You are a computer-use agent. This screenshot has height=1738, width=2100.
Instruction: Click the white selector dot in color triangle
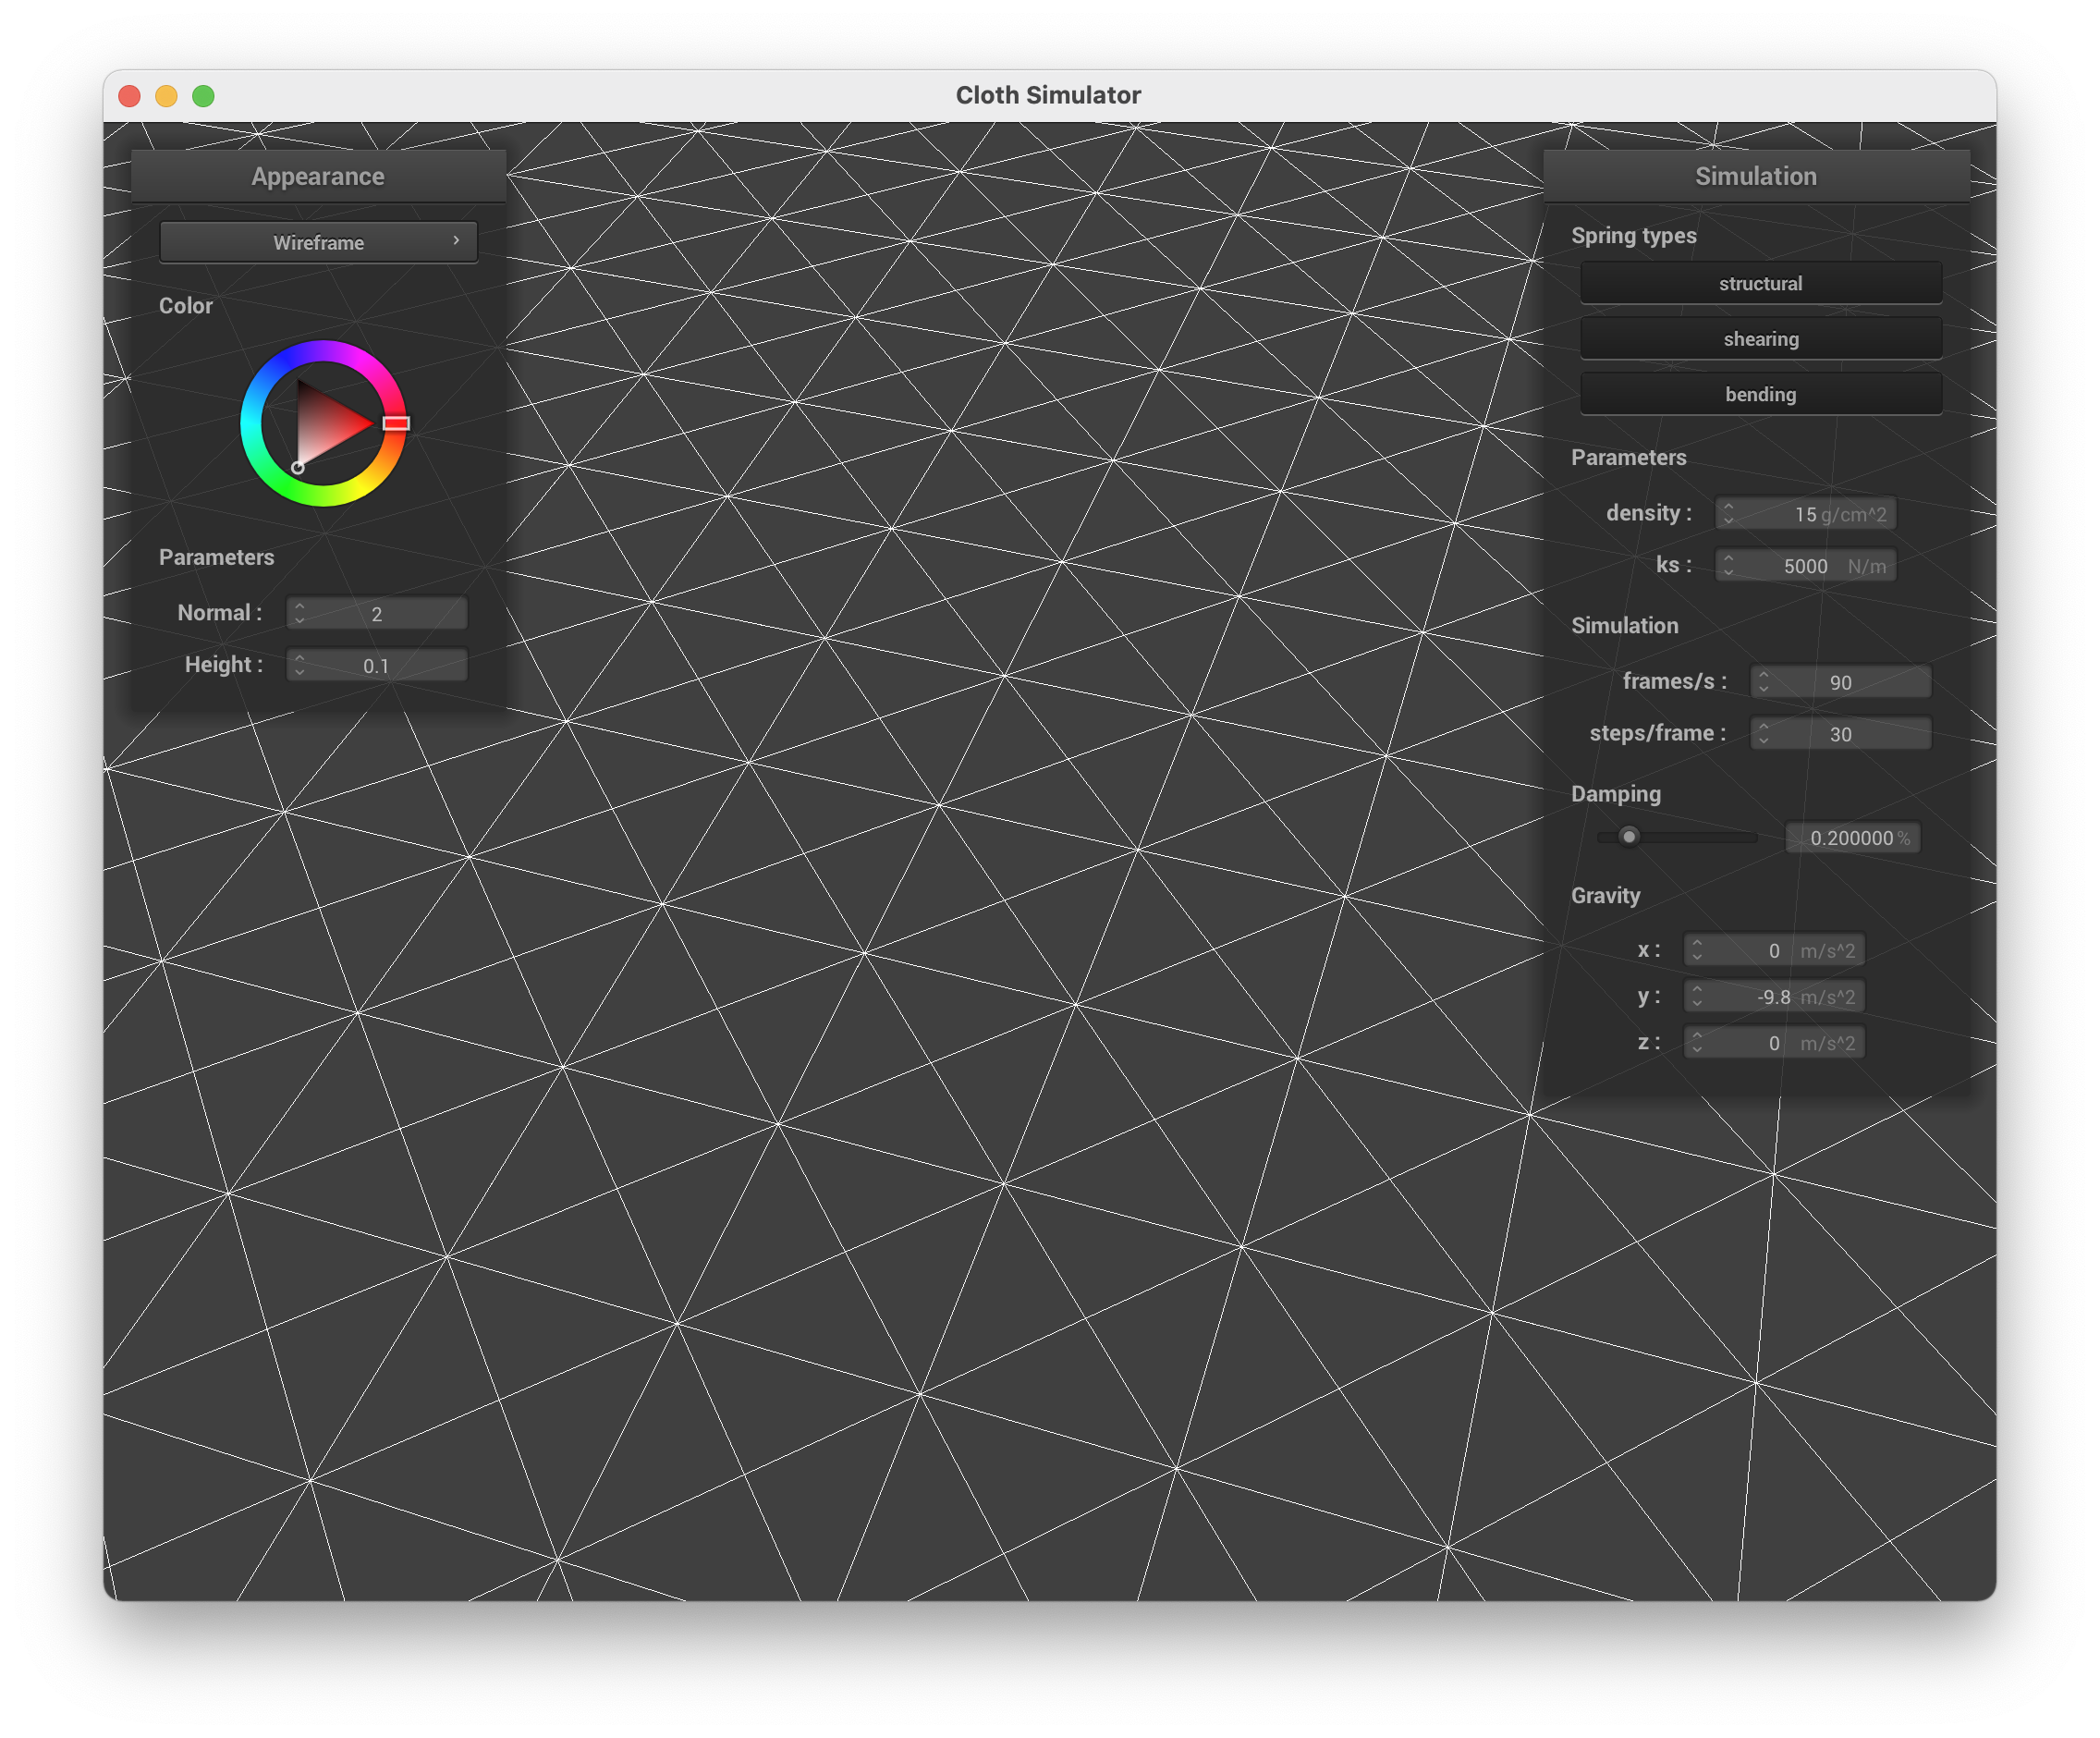click(x=298, y=467)
